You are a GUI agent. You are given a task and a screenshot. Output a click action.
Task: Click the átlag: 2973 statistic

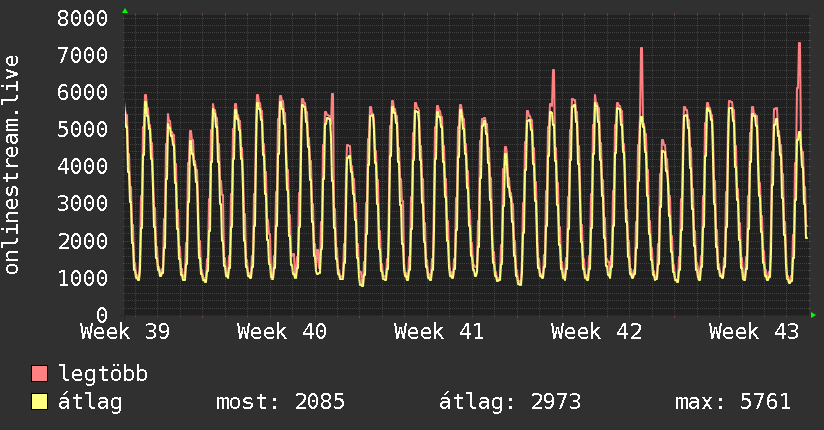510,402
